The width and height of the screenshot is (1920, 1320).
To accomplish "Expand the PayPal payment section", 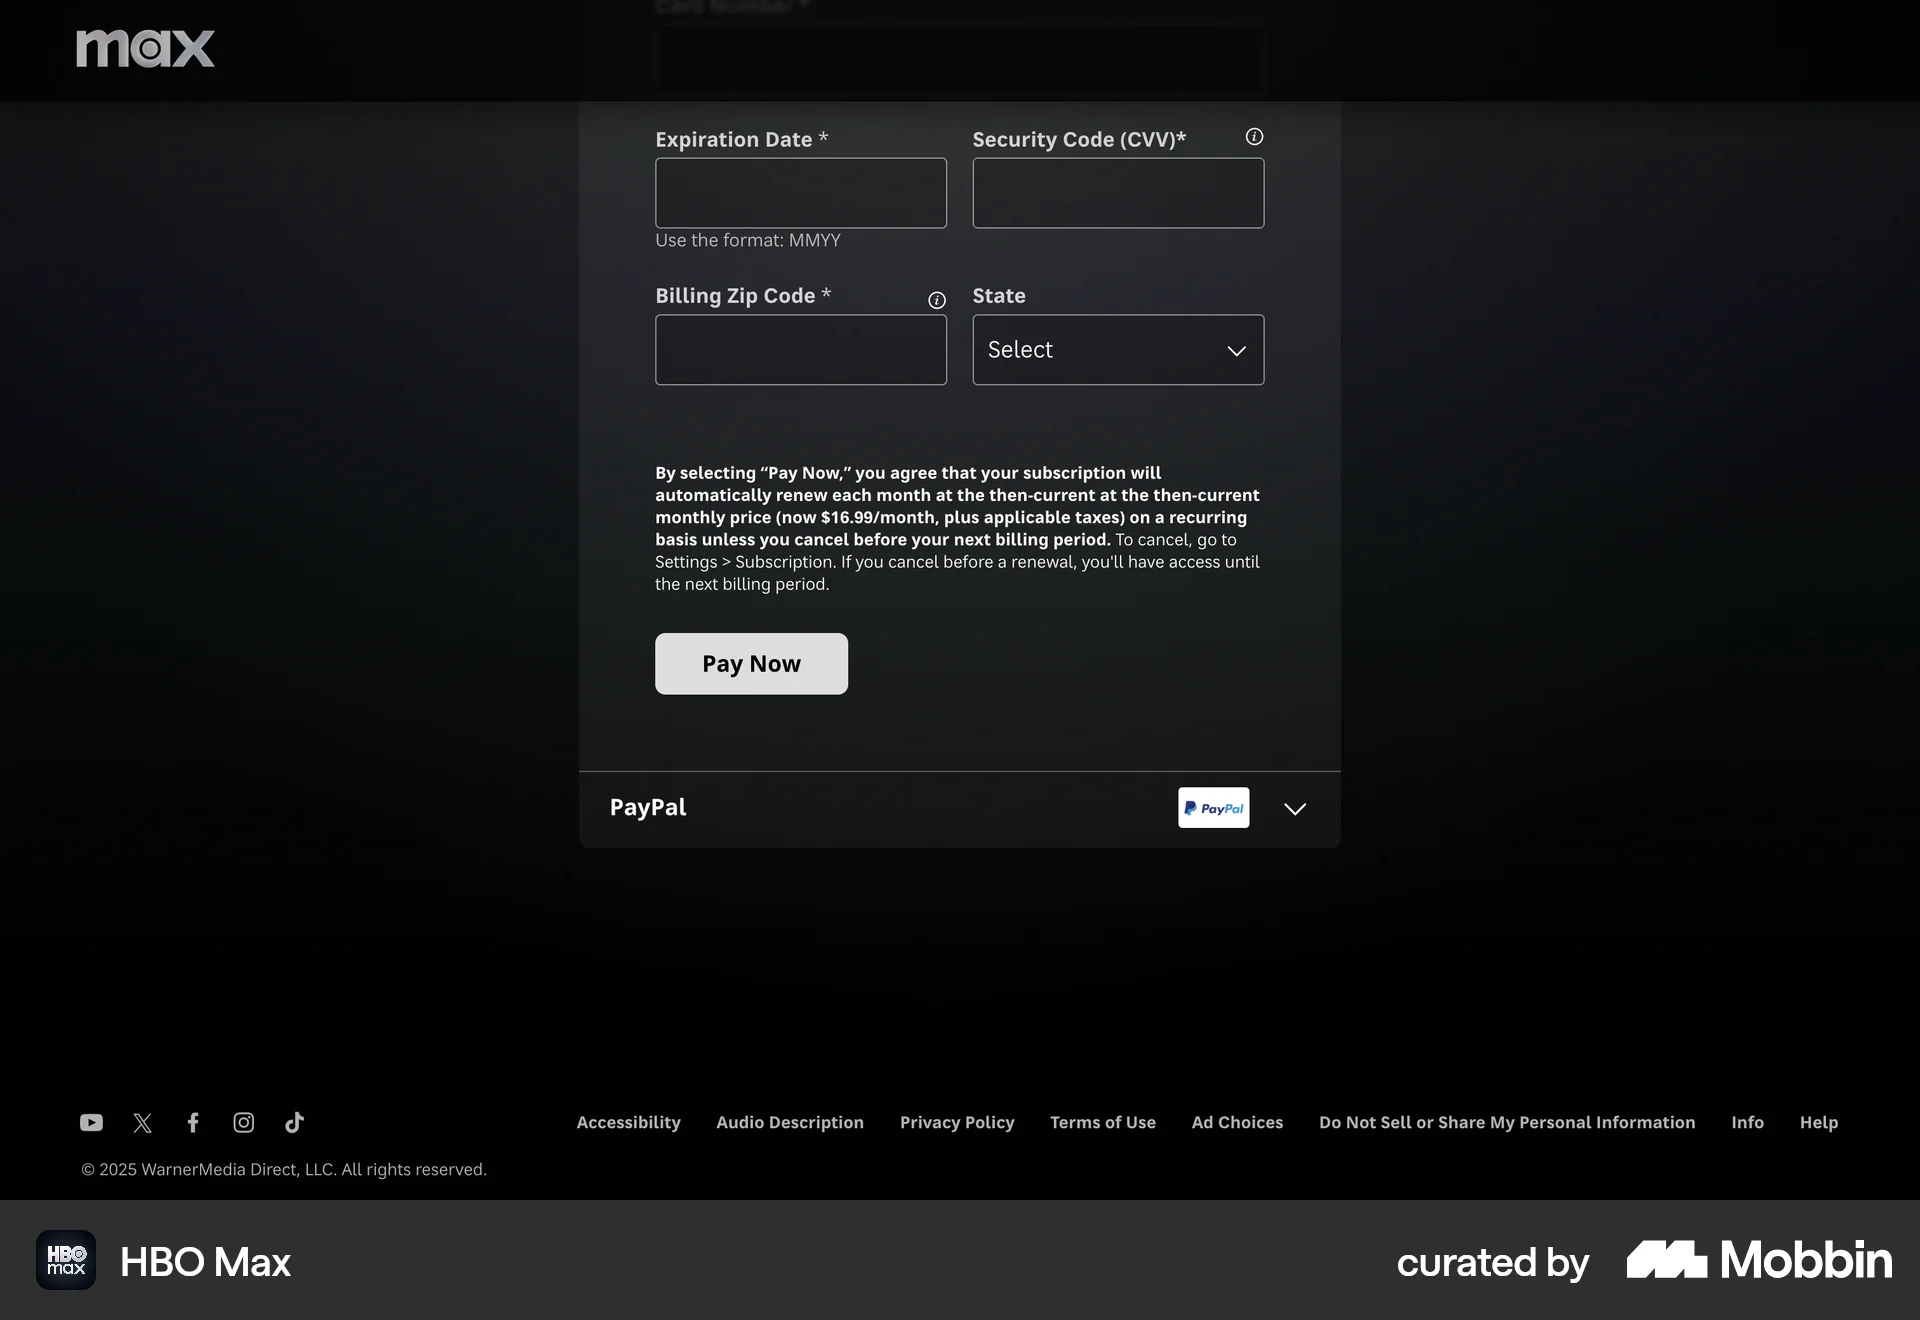I will coord(1294,808).
